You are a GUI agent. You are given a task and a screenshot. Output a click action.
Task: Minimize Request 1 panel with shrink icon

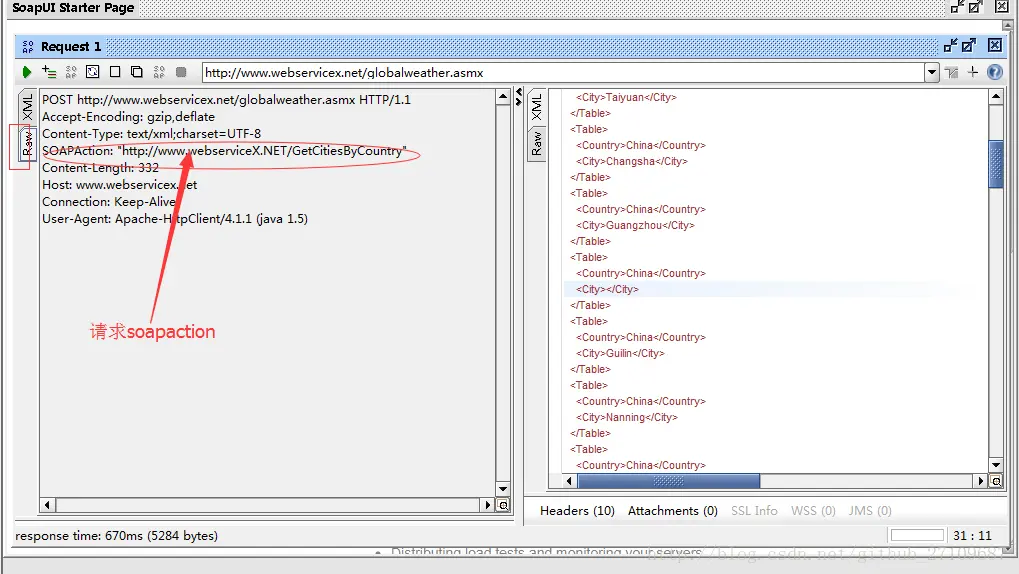pyautogui.click(x=951, y=46)
